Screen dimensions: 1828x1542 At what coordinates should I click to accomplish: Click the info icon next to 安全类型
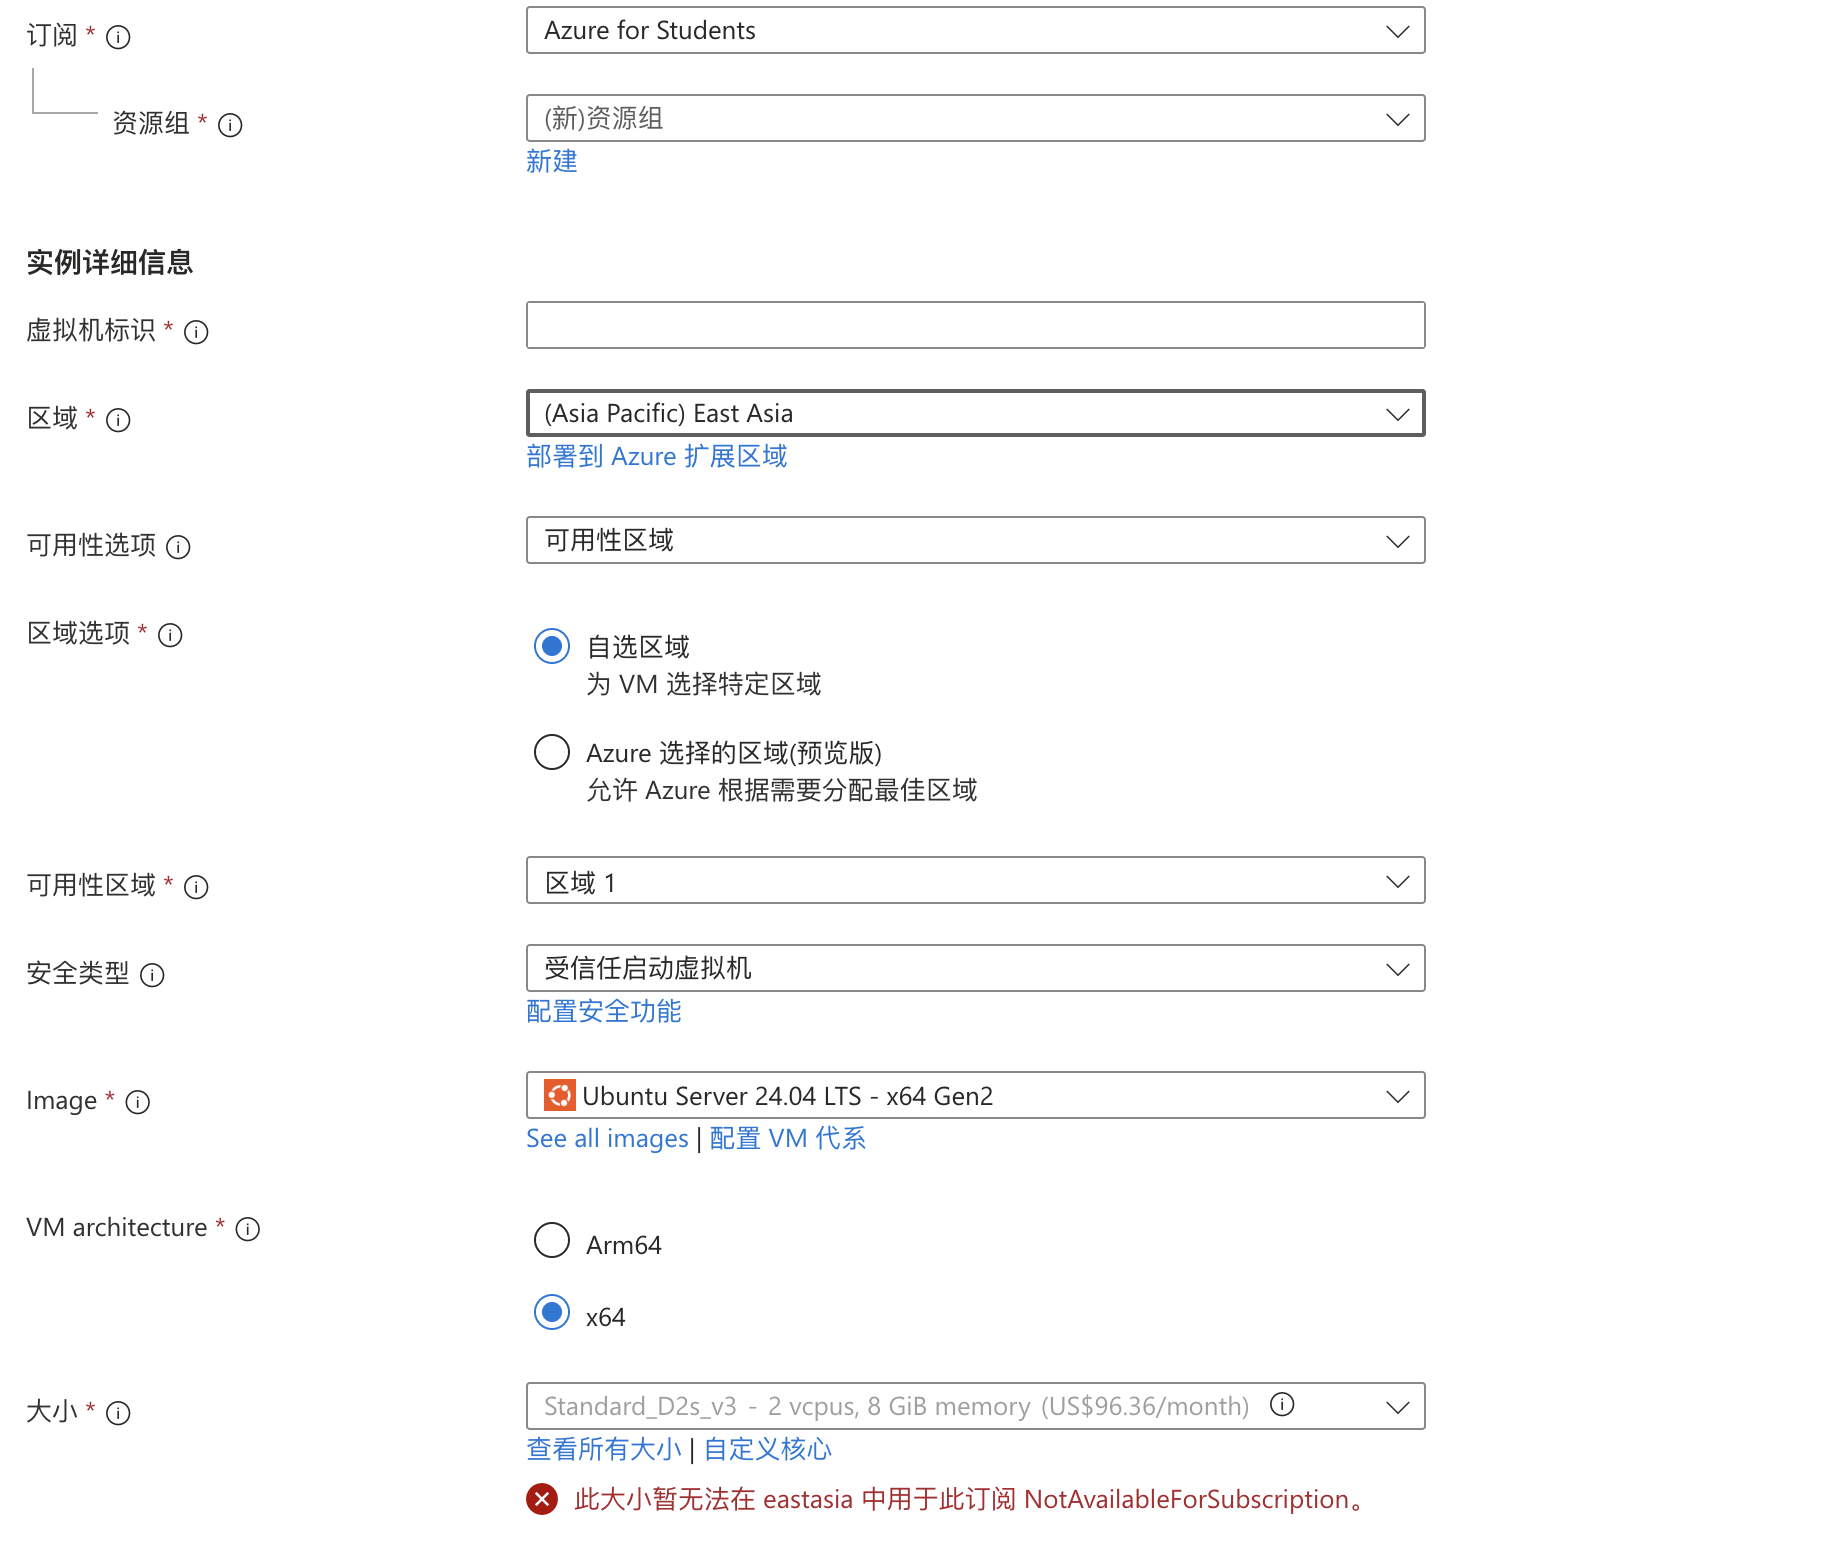click(x=152, y=975)
